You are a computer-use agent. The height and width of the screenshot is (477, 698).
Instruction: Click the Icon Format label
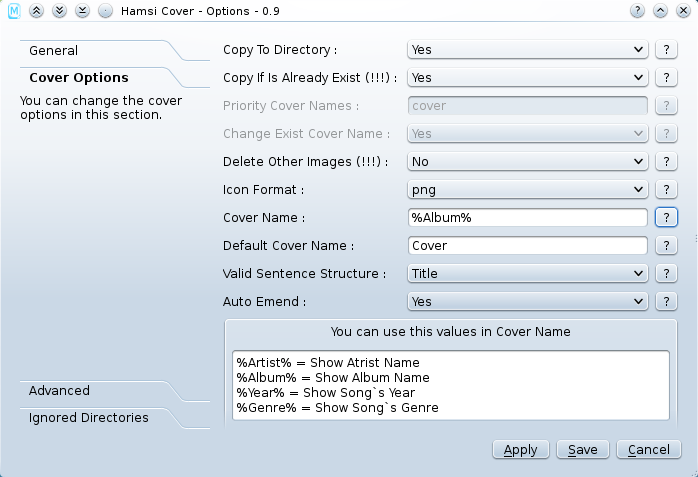point(264,190)
